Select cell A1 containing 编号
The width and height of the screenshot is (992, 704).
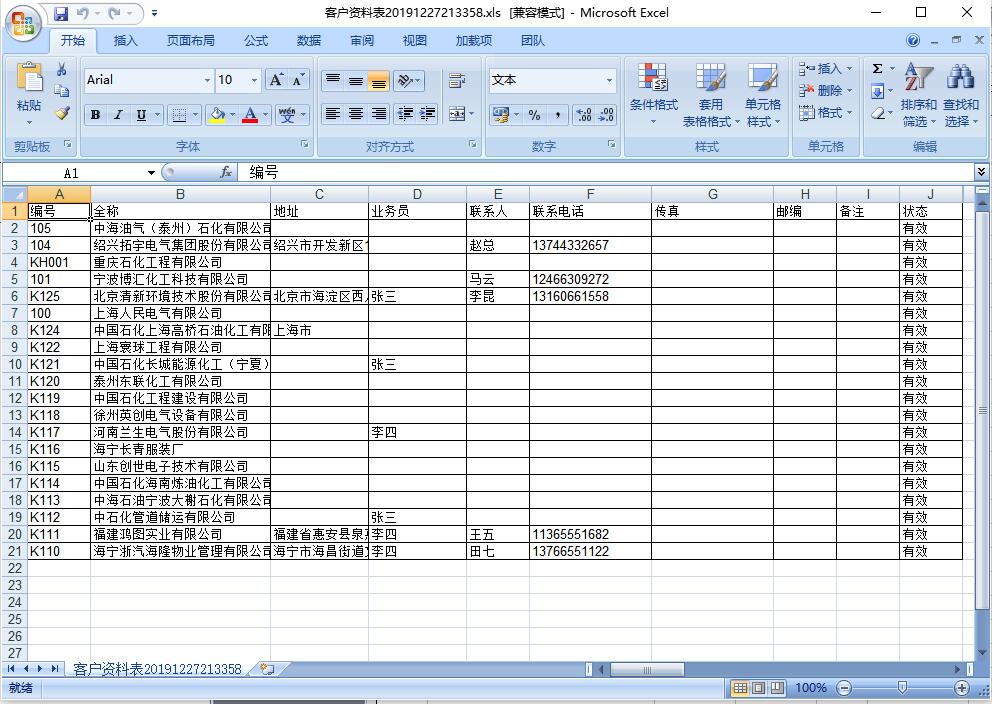(57, 209)
